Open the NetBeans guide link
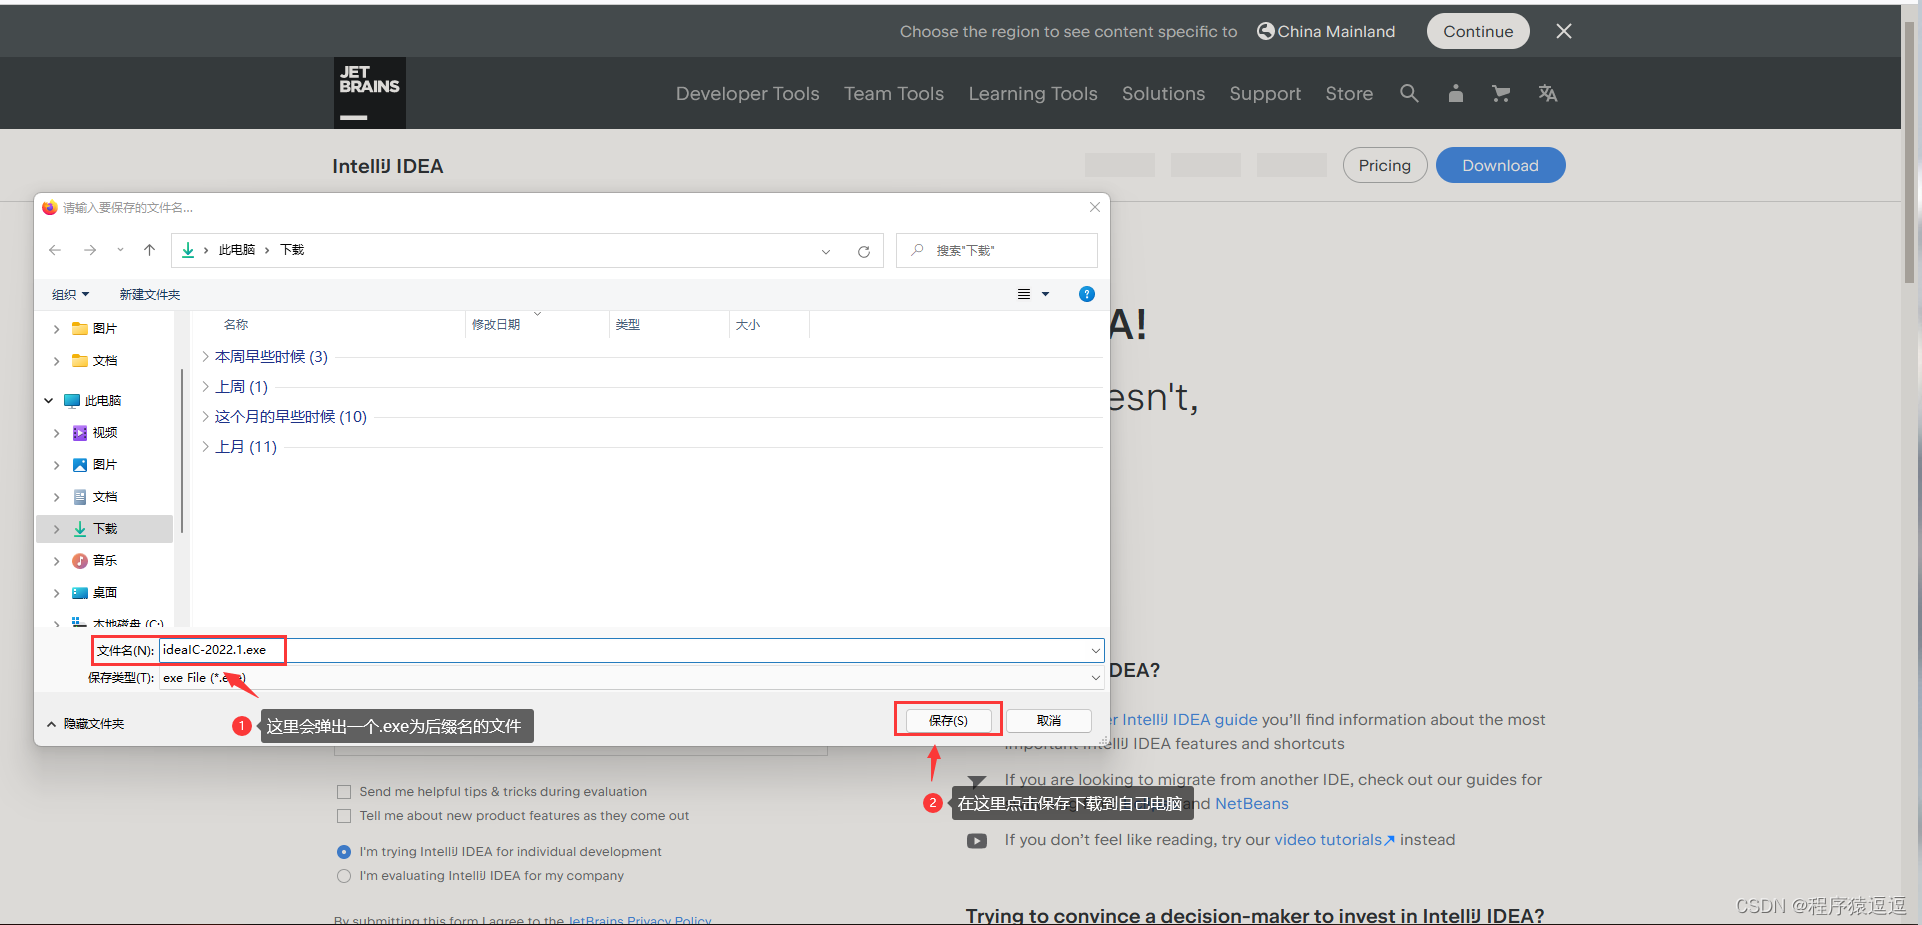 click(1252, 803)
